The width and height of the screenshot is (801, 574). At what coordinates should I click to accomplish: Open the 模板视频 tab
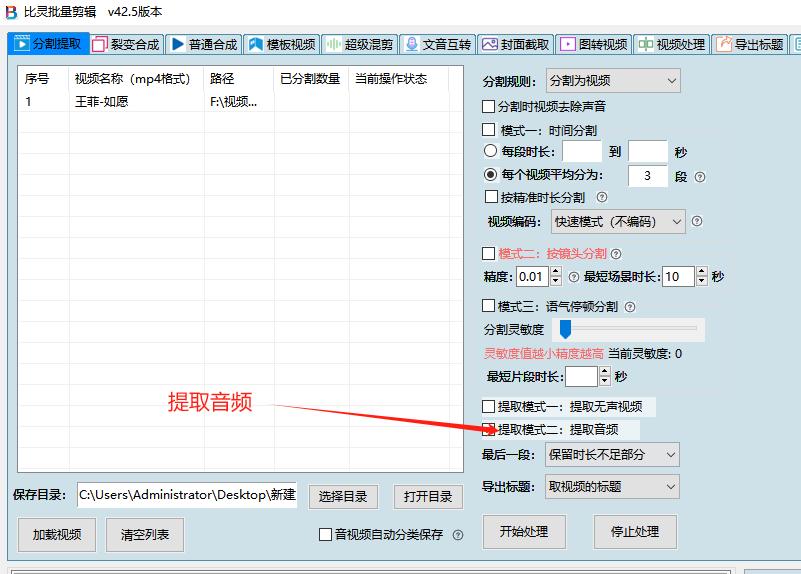[282, 44]
